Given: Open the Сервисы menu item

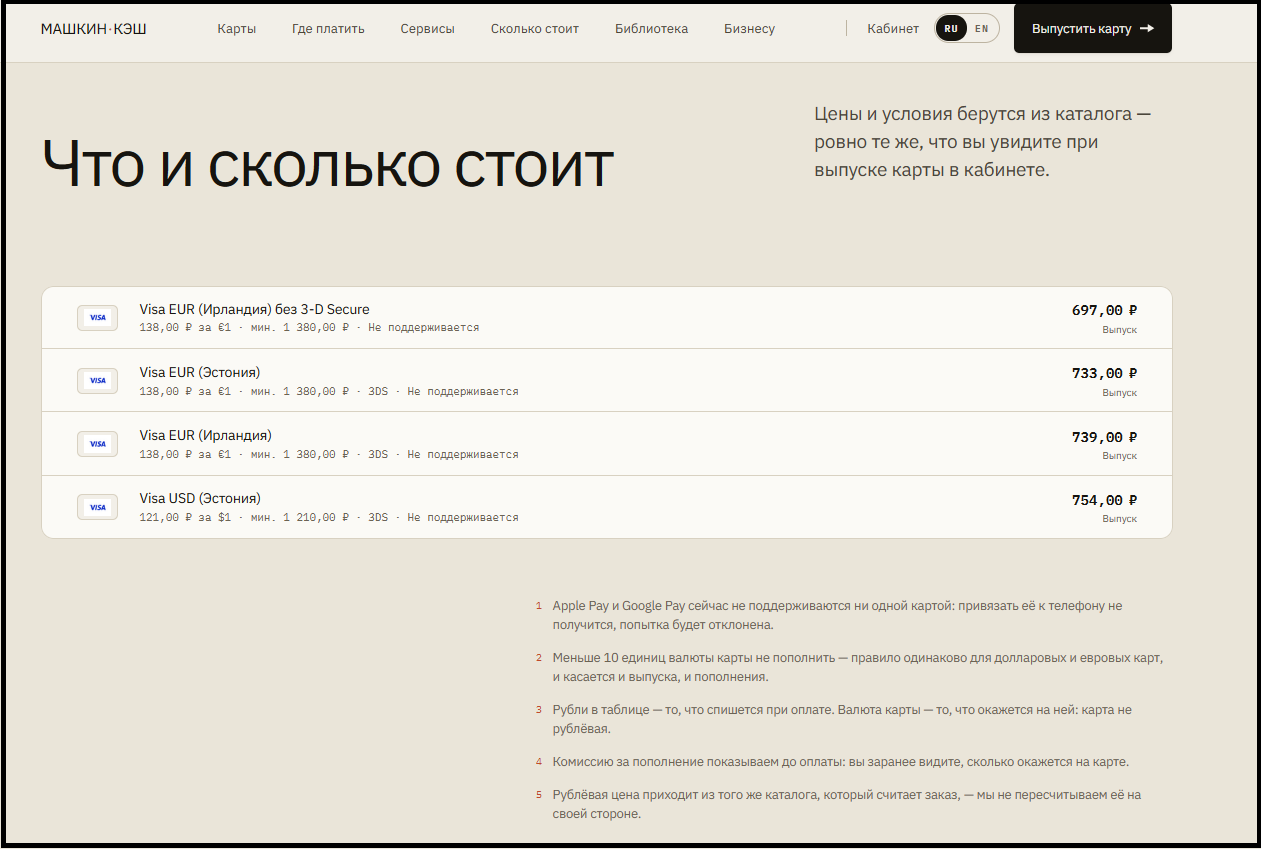Looking at the screenshot, I should (427, 29).
